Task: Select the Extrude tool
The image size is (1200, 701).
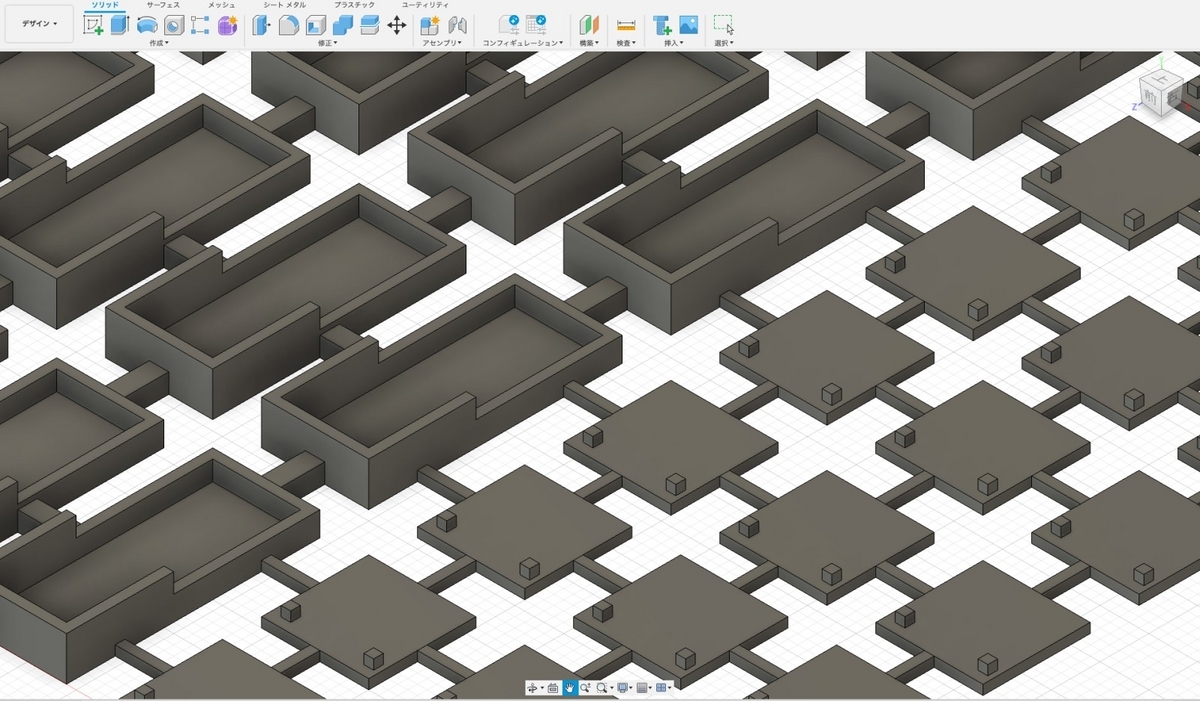Action: coord(120,25)
